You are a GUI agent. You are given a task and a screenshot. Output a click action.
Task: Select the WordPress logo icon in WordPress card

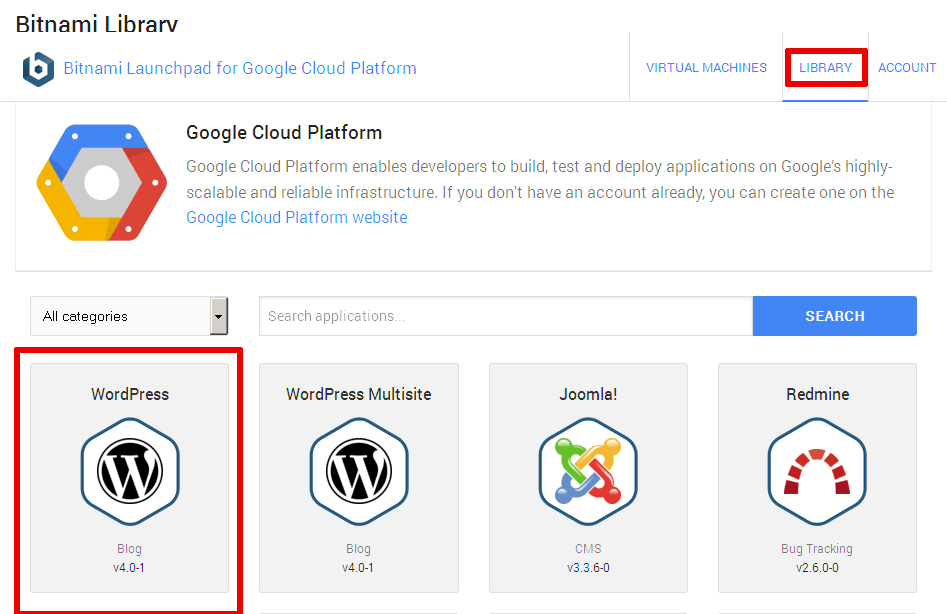point(130,472)
